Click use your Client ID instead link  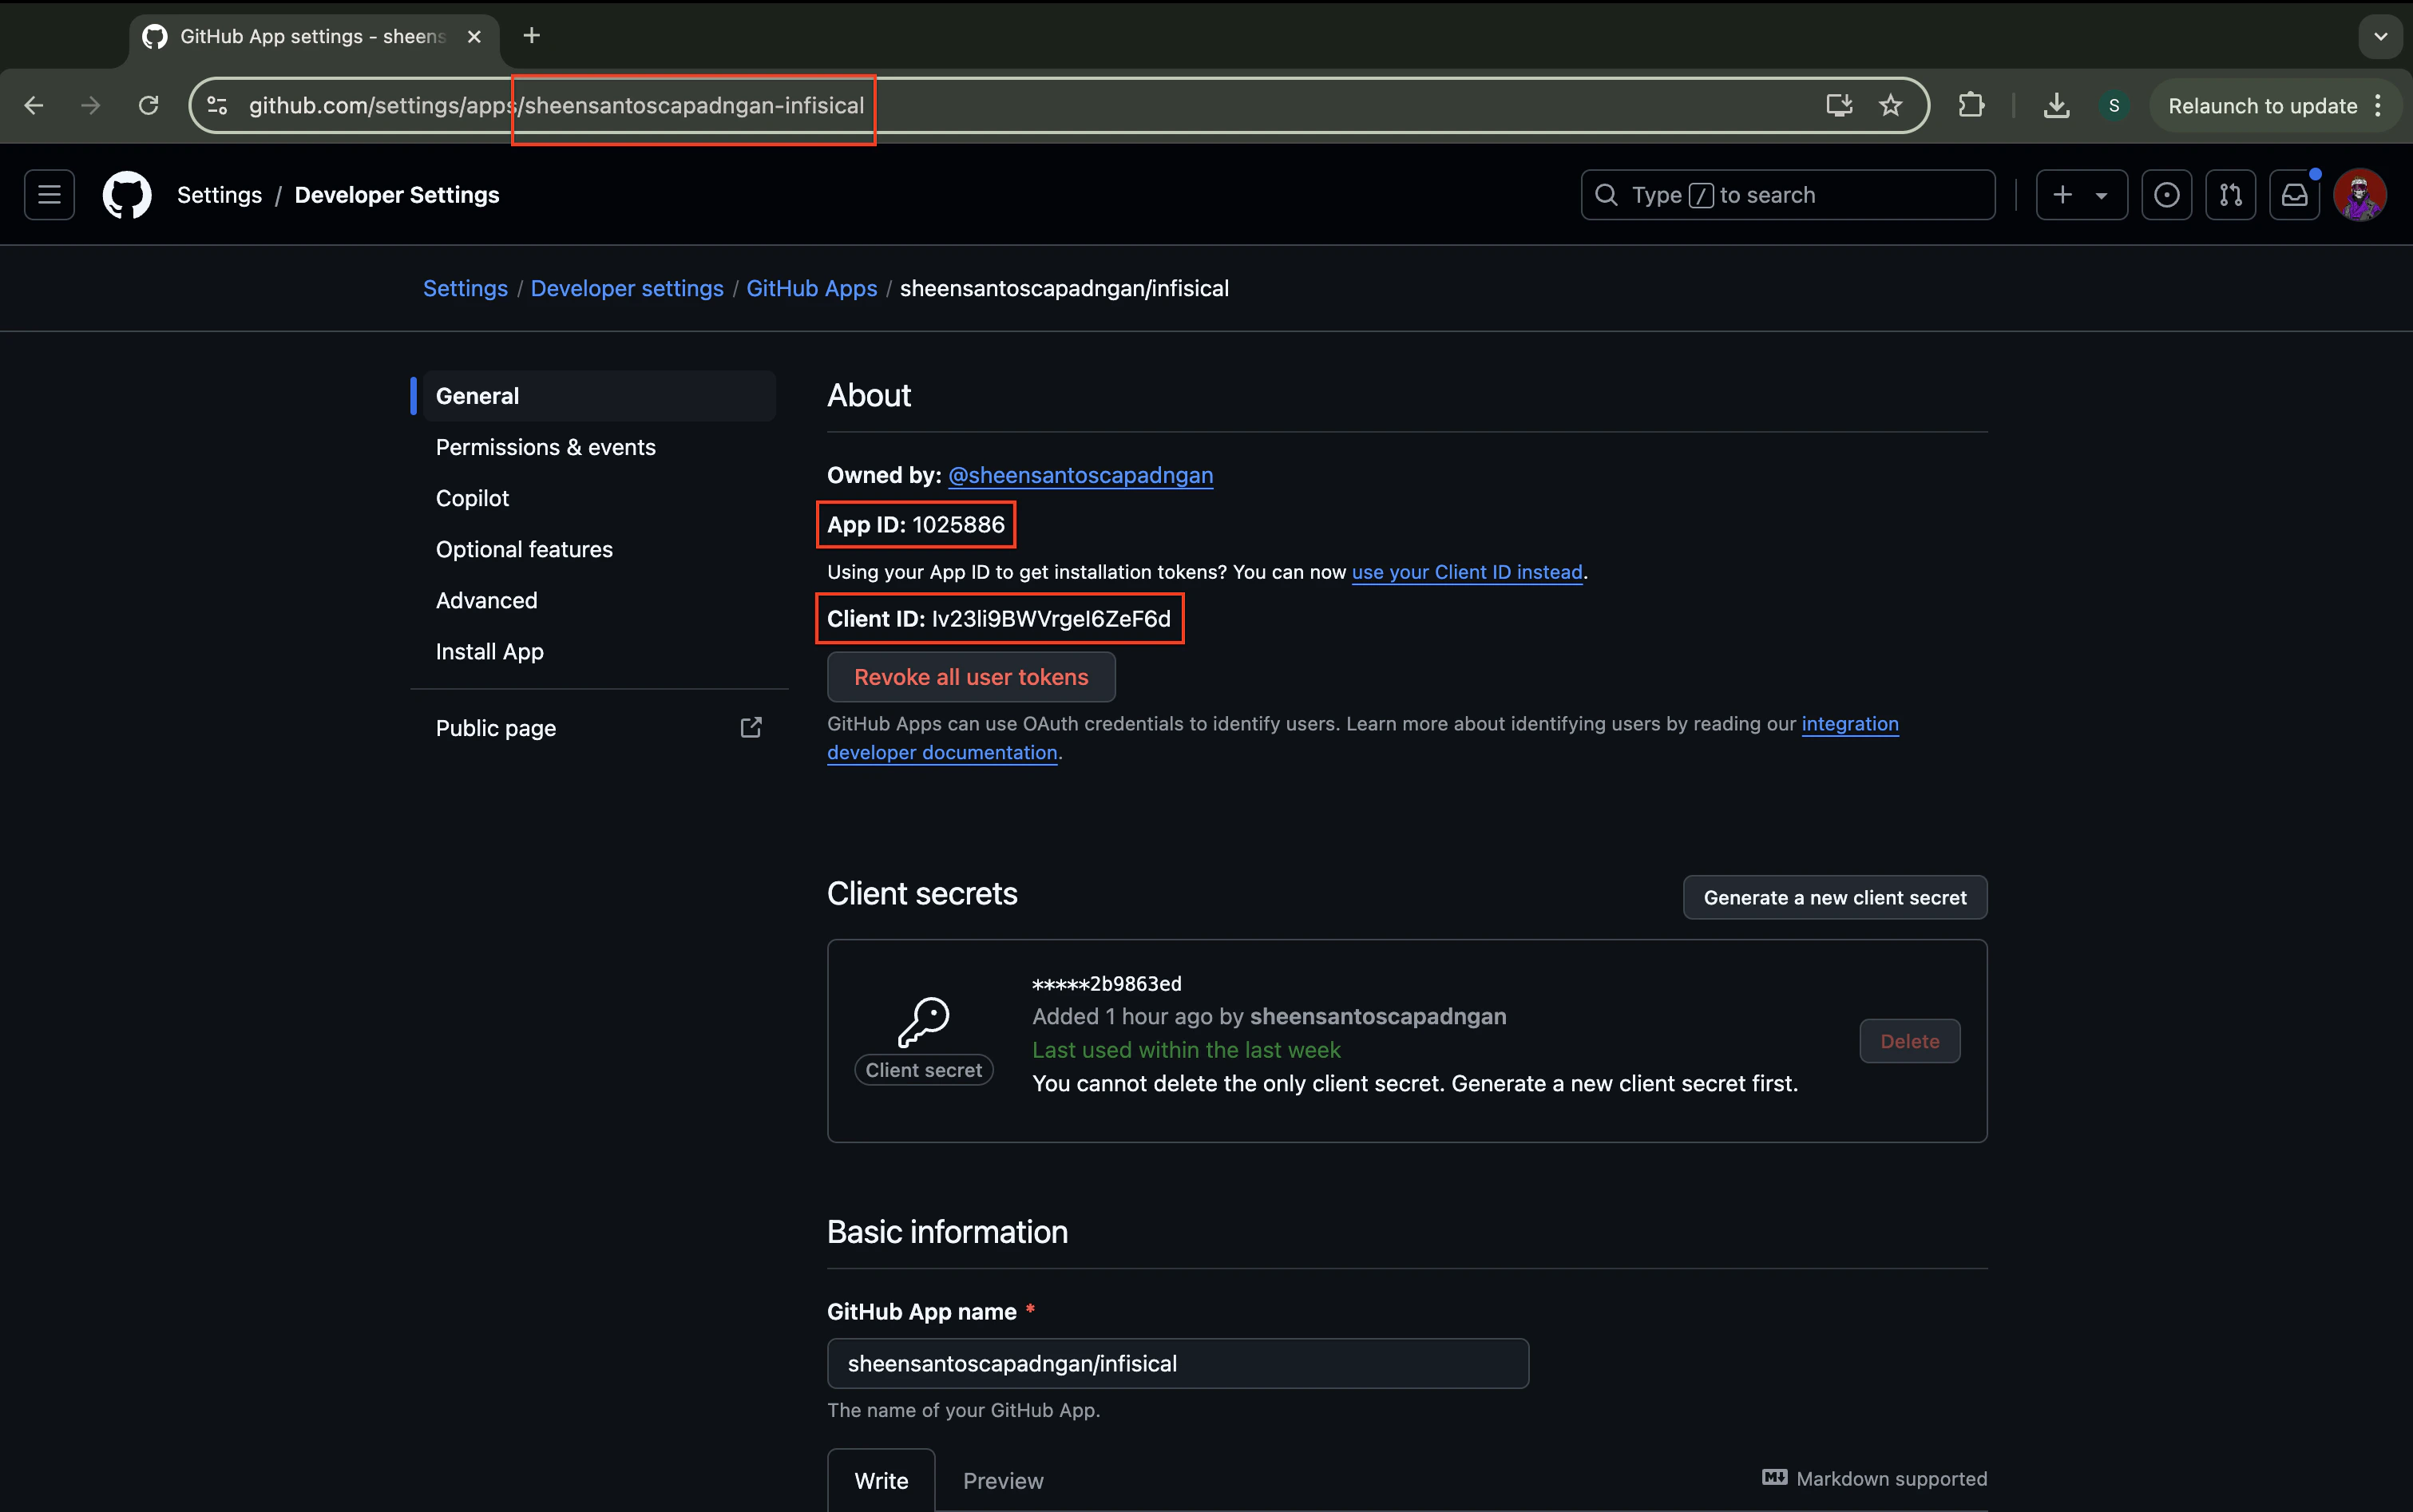click(1467, 572)
